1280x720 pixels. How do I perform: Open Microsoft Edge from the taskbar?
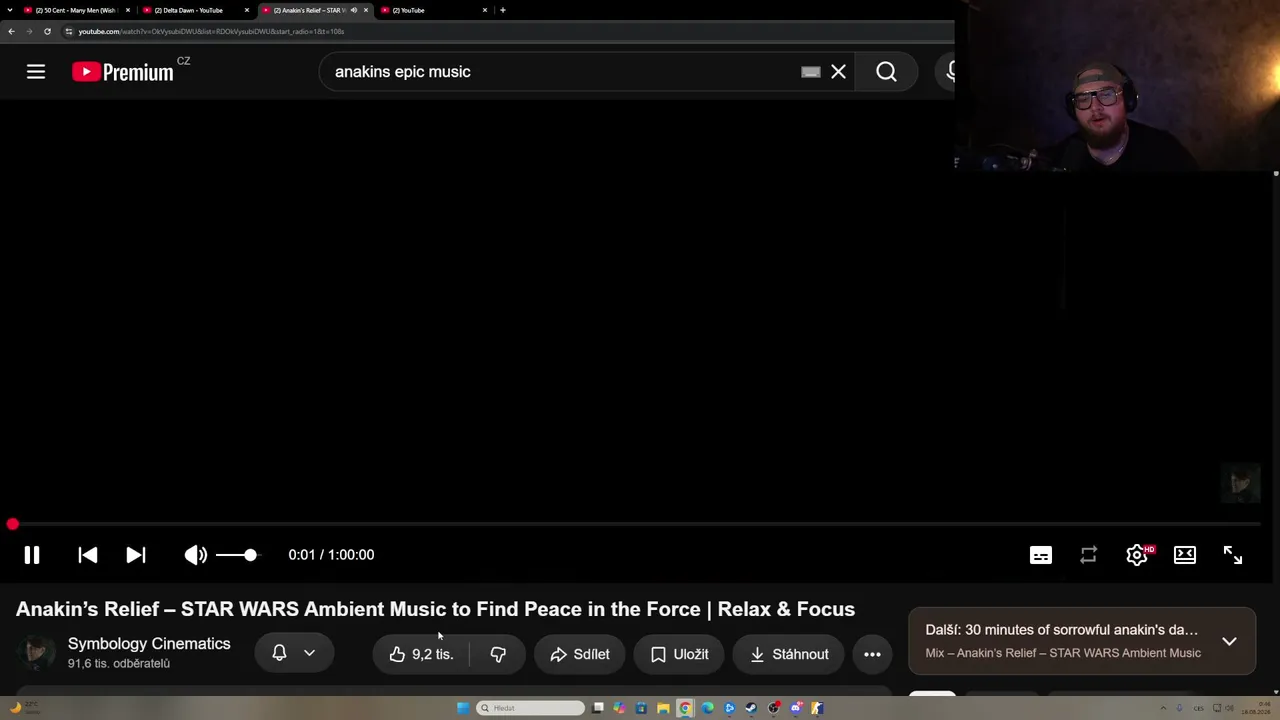point(707,708)
